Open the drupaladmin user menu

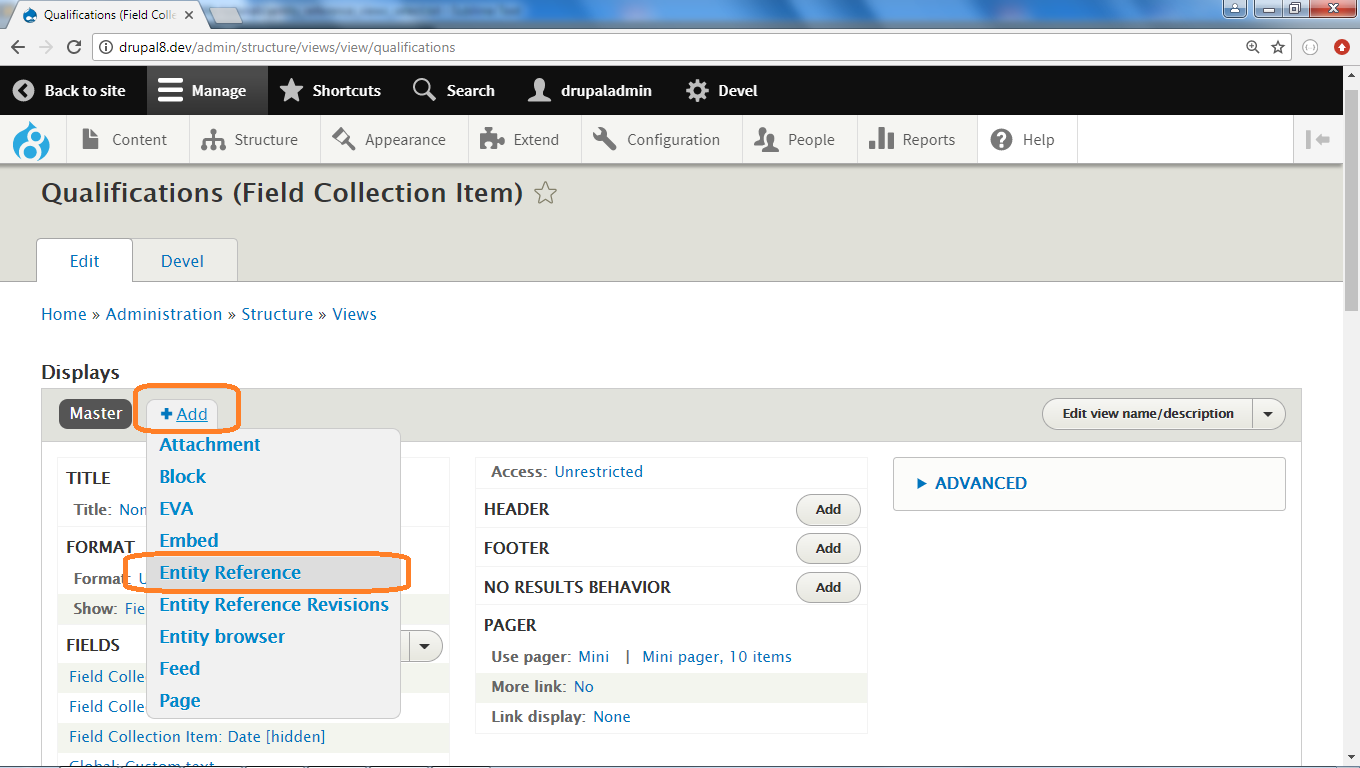pos(590,90)
